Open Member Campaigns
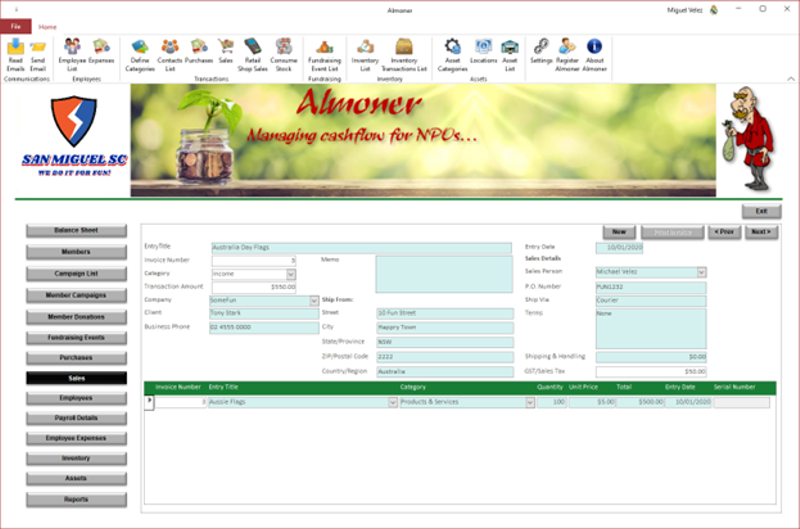 (x=76, y=295)
